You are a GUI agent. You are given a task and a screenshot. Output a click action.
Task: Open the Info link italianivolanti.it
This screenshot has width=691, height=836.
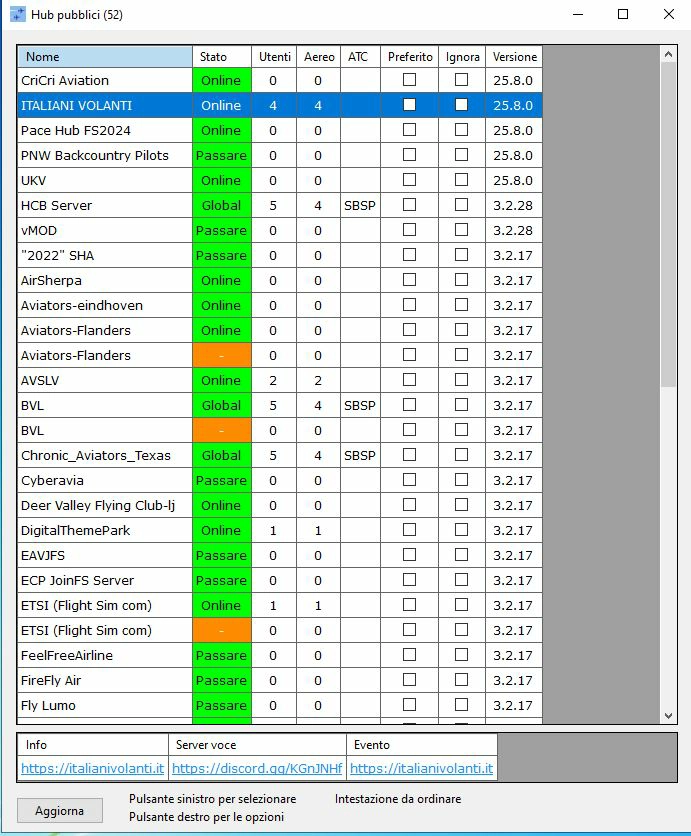(92, 769)
